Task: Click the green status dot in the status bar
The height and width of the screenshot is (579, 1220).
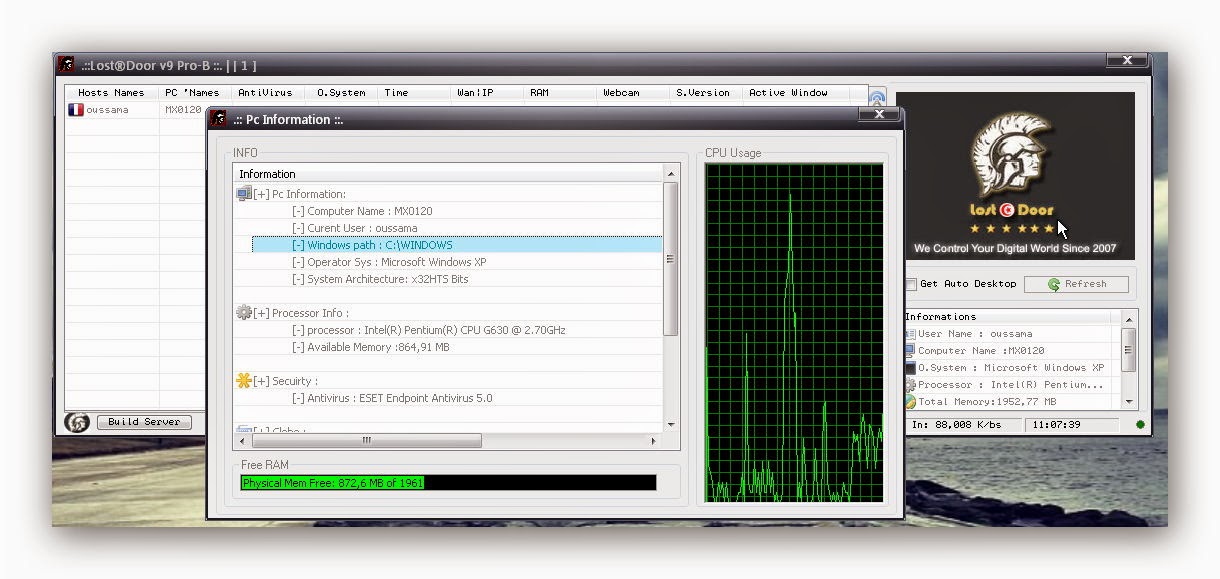Action: (x=1140, y=425)
